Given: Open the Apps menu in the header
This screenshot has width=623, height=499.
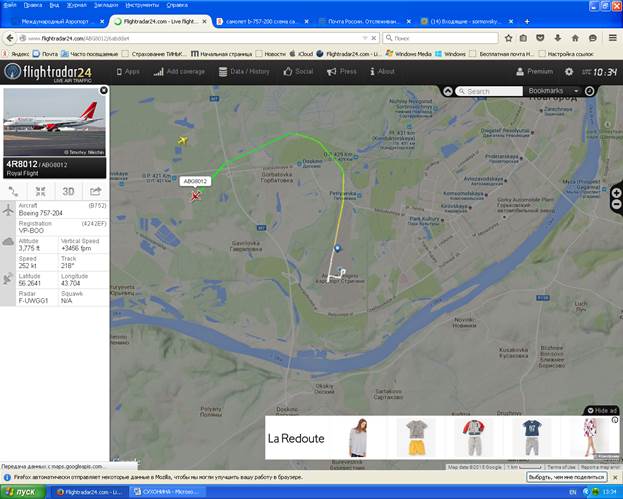Looking at the screenshot, I should point(128,72).
